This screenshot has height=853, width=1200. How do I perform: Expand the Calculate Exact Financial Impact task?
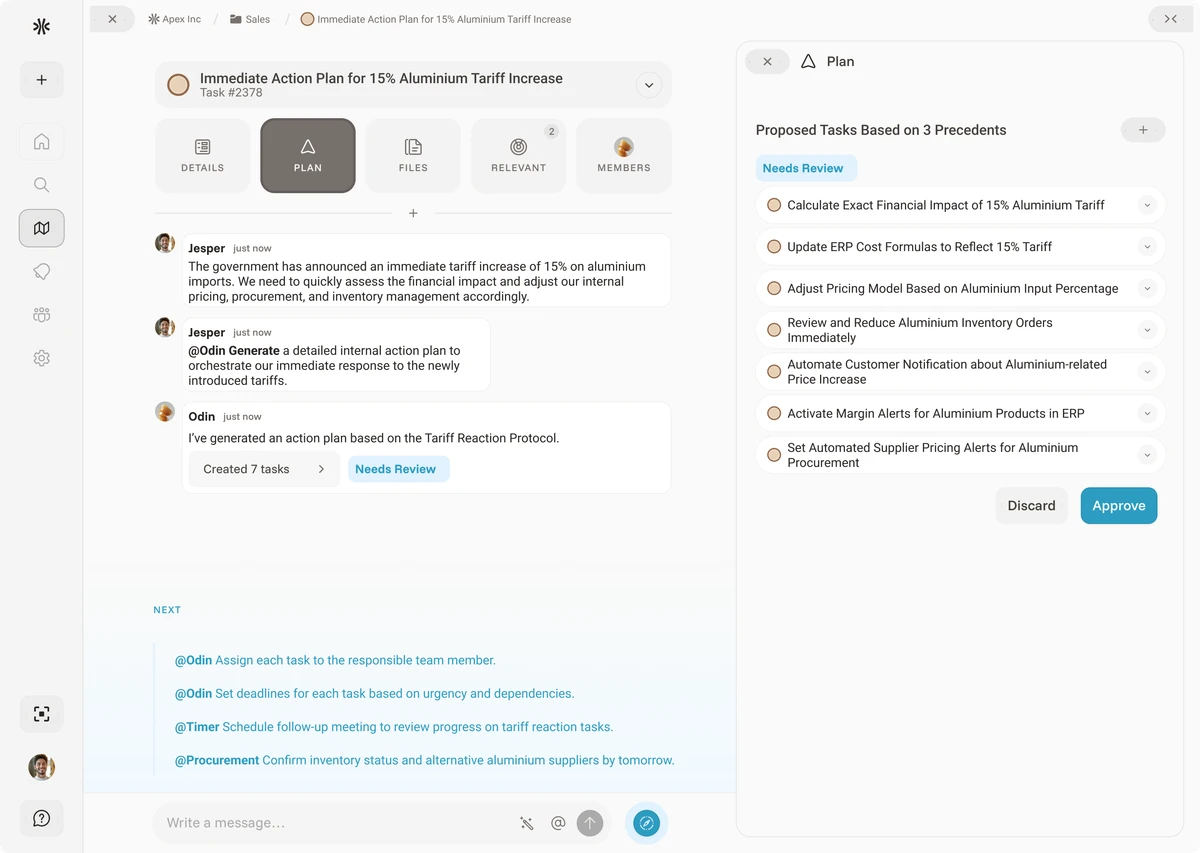1147,204
